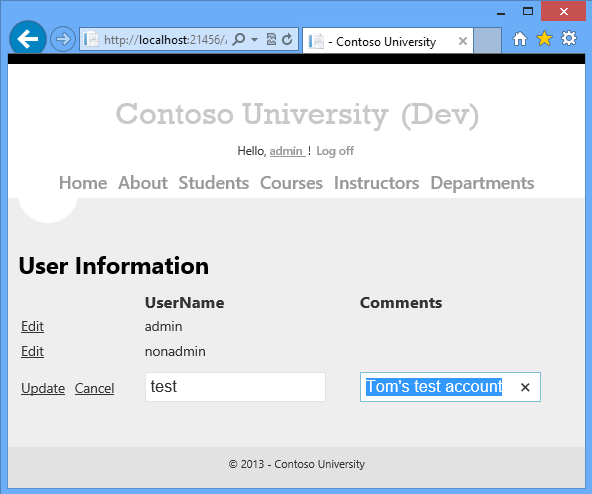Clear the Comments field with X button

click(x=525, y=387)
